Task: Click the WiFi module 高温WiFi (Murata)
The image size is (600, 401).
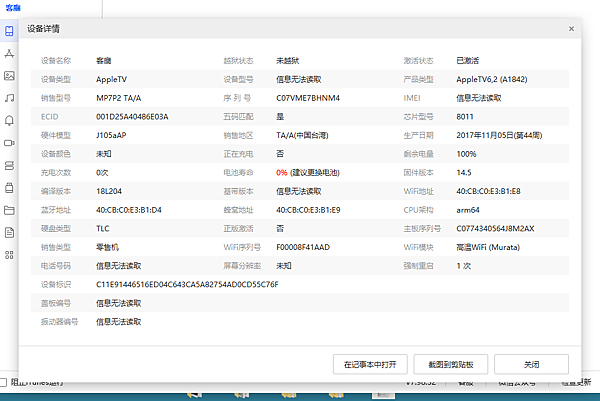Action: pyautogui.click(x=488, y=247)
